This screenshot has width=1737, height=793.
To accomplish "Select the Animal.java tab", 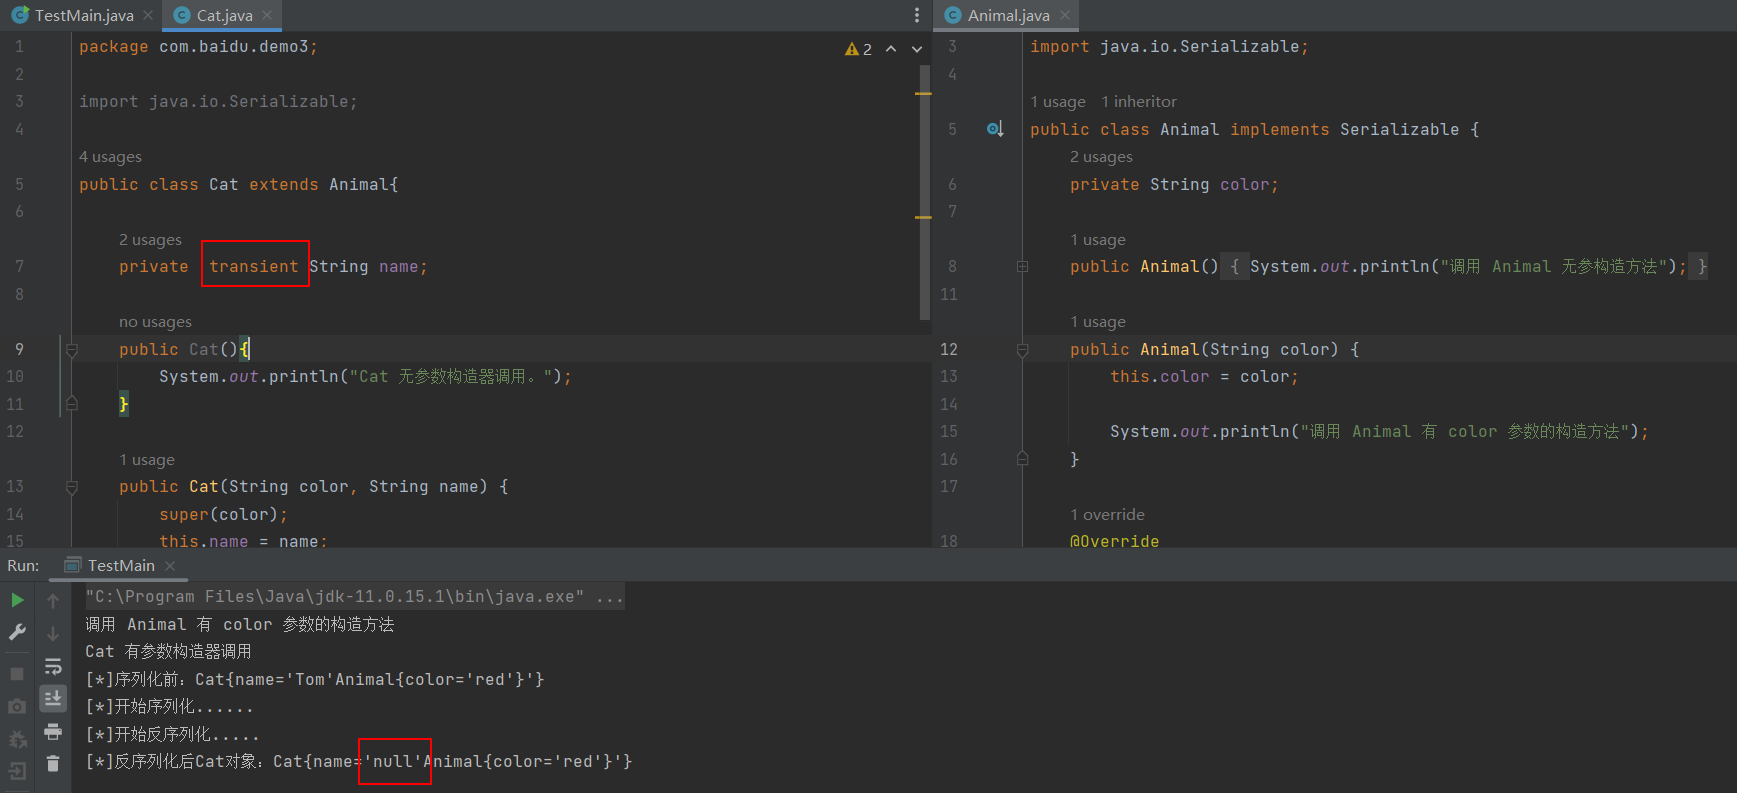I will (x=1008, y=15).
